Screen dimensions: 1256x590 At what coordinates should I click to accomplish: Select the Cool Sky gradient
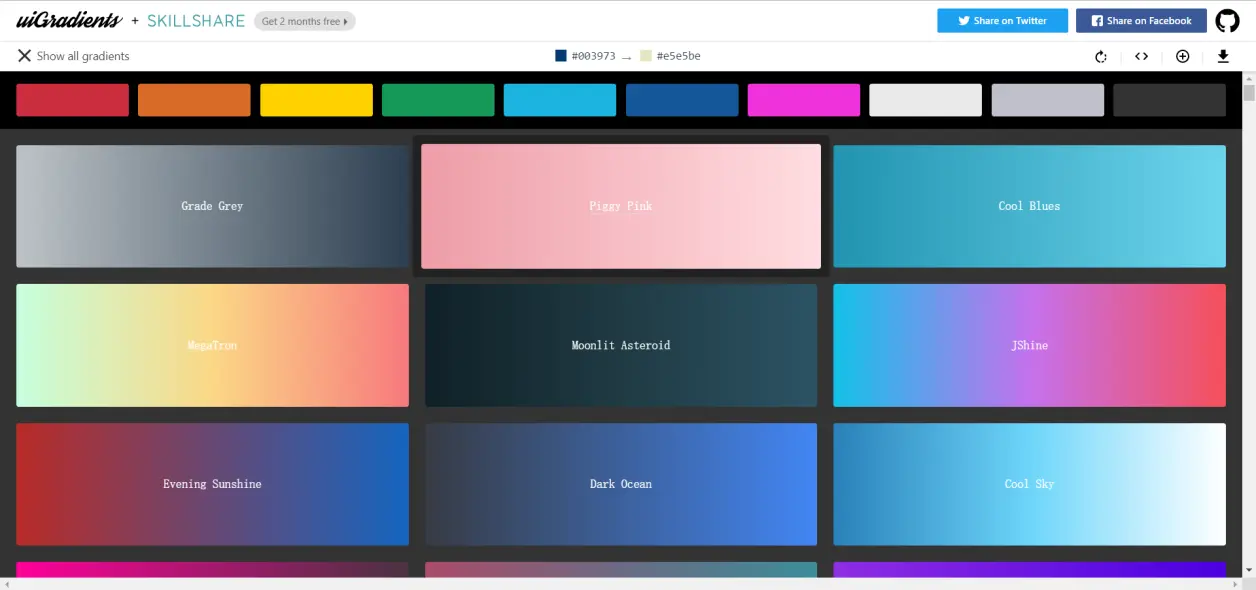click(x=1029, y=484)
